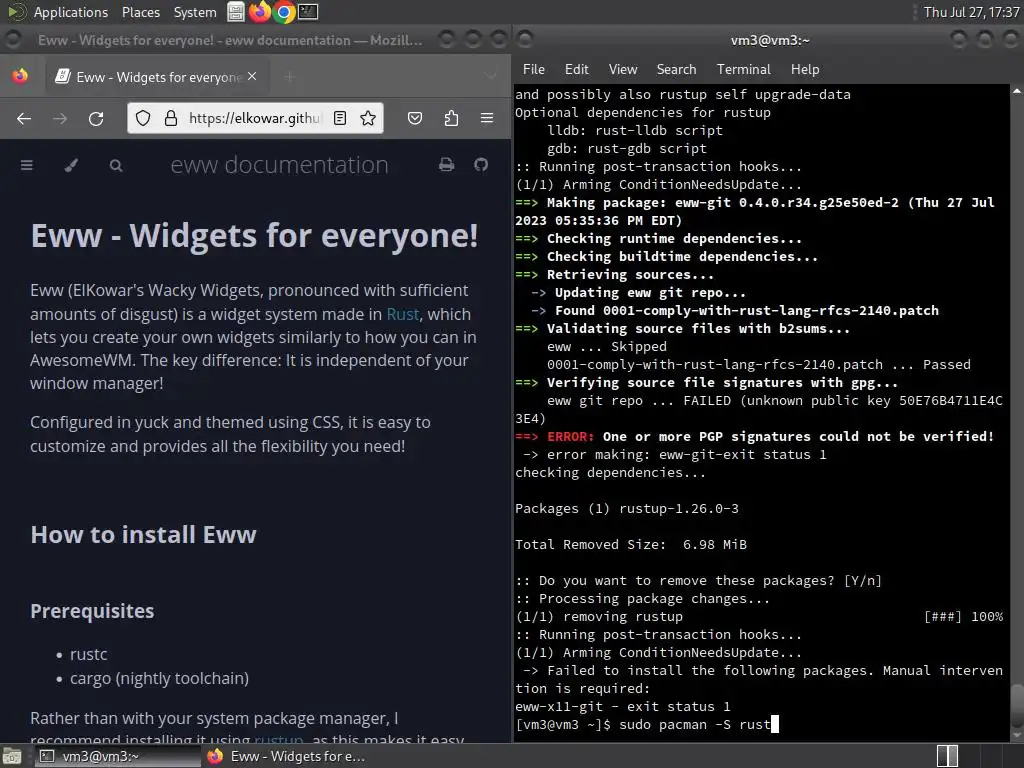
Task: Click 'cargo (nightly toolchain)' list item
Action: (159, 679)
